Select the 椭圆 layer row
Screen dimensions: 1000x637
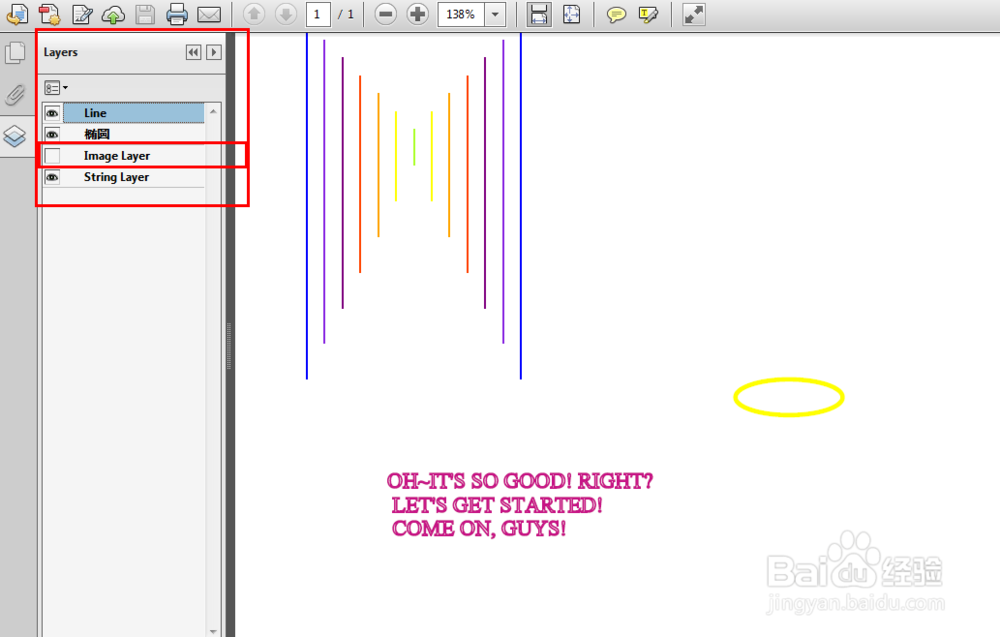point(133,134)
